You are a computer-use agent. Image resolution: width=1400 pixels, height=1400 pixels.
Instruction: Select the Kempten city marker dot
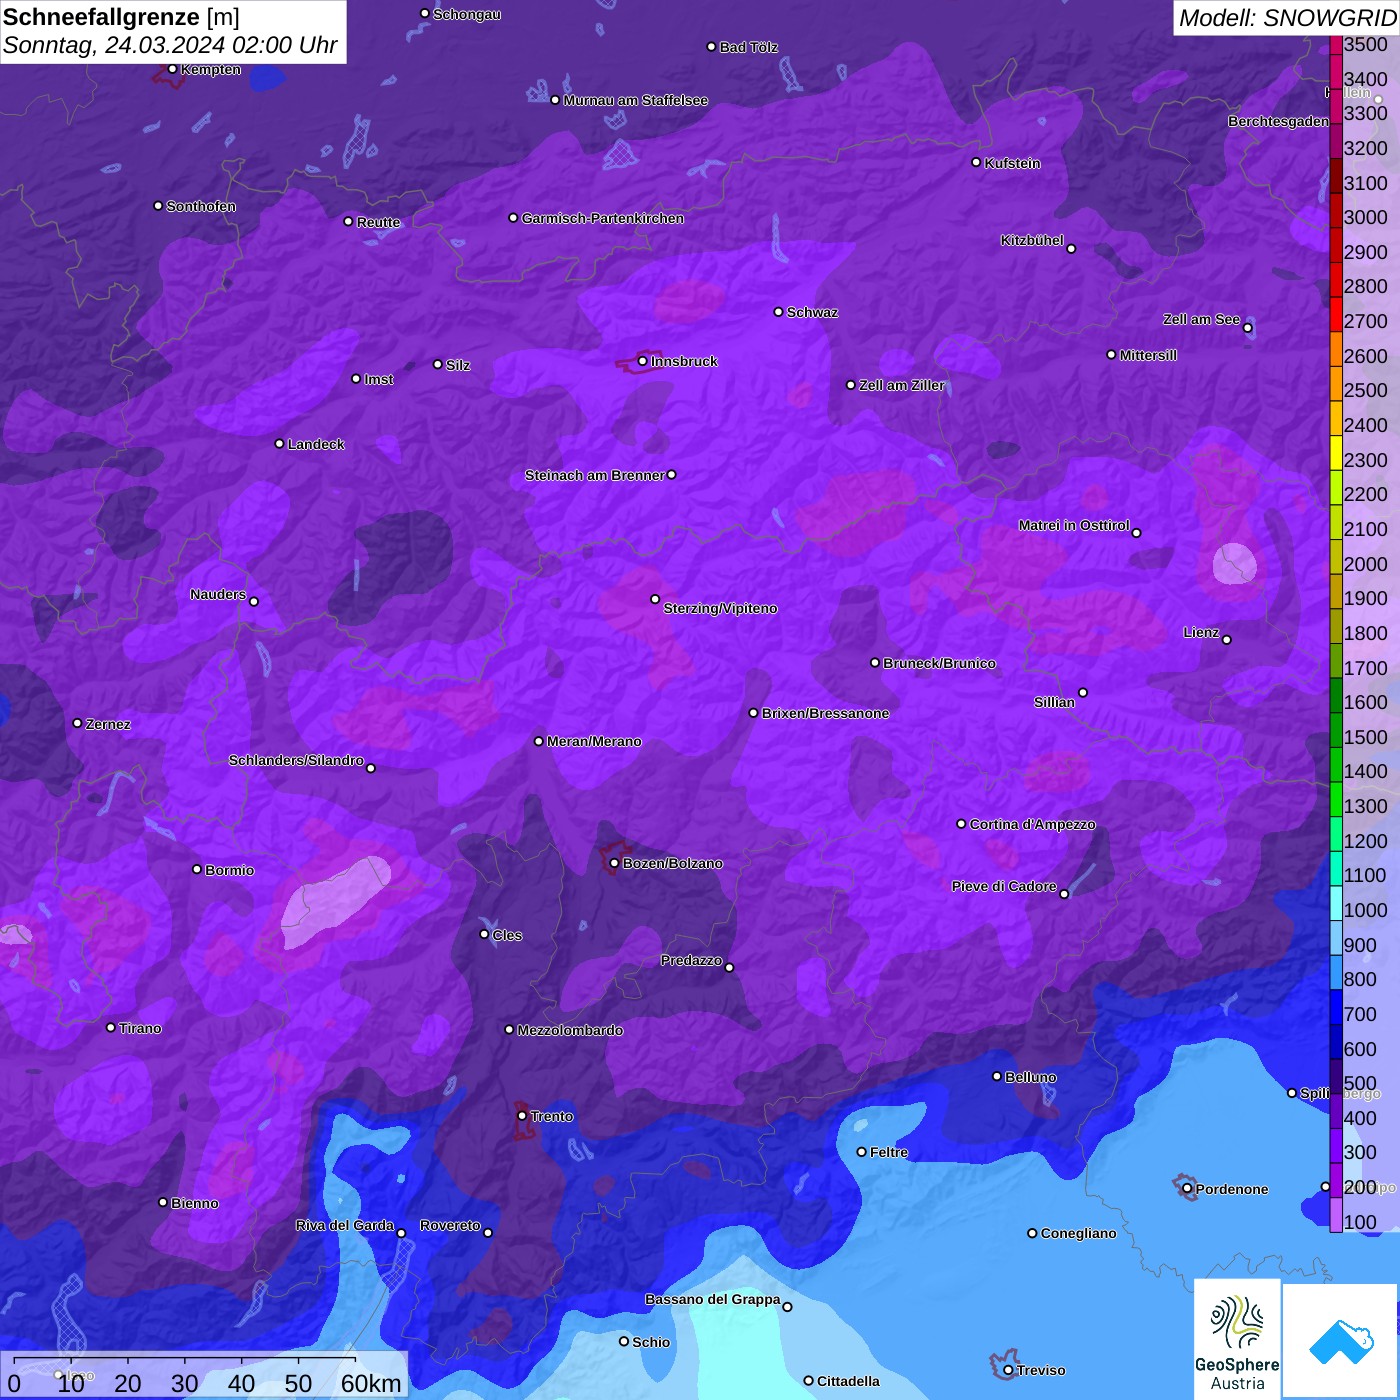click(x=172, y=69)
